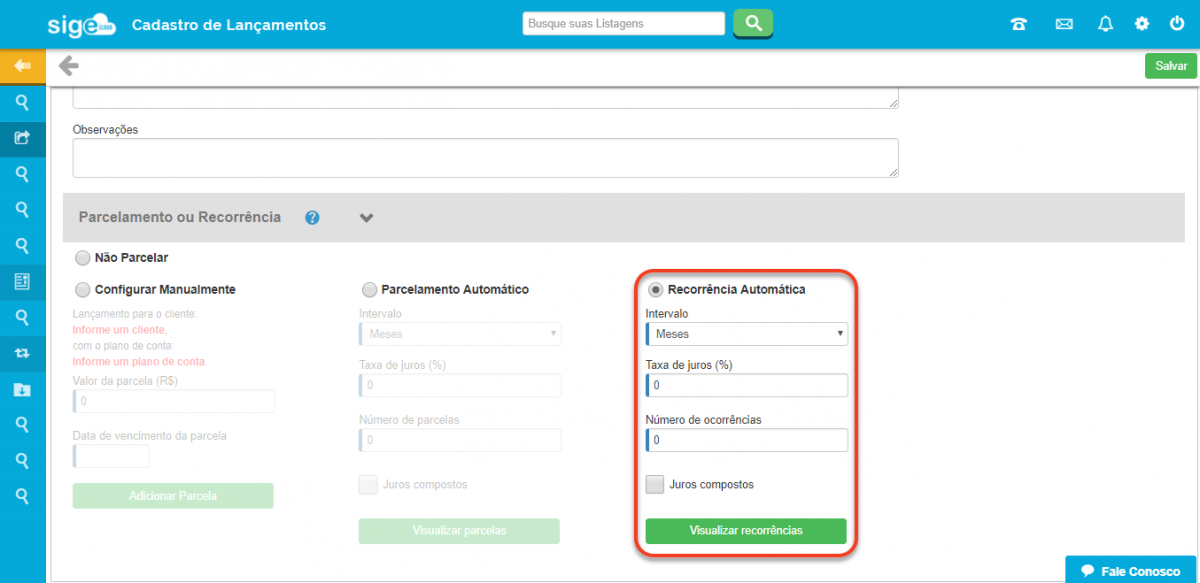Open the share/export icon in the sidebar
1200x583 pixels.
pos(22,138)
